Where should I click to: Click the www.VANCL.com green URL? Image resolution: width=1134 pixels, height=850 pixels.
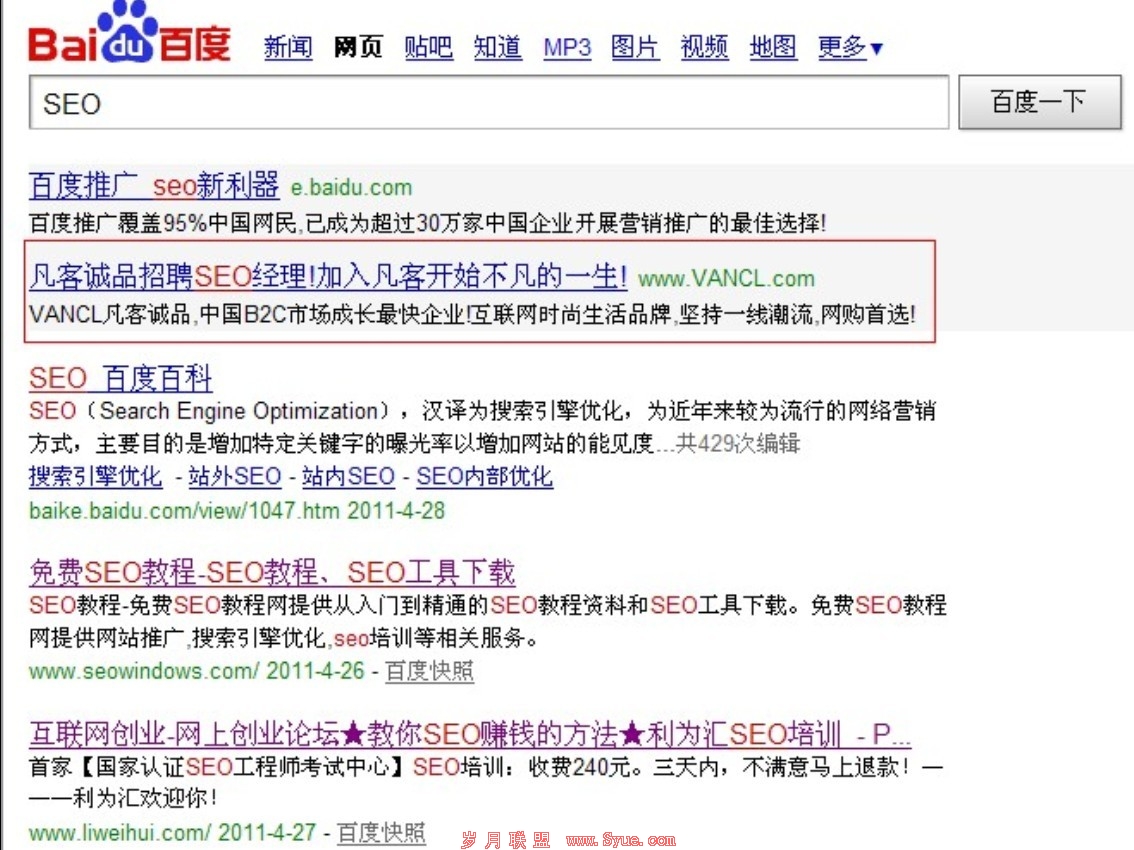[x=726, y=279]
